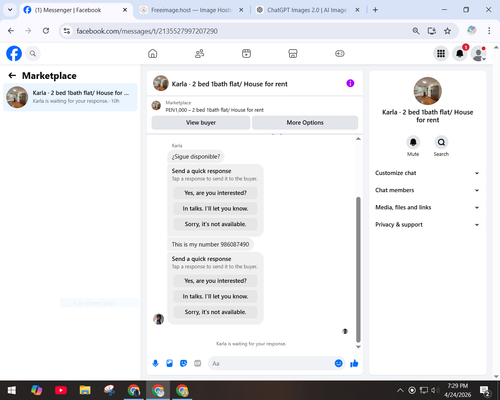Open the Facebook logo home link

point(14,53)
